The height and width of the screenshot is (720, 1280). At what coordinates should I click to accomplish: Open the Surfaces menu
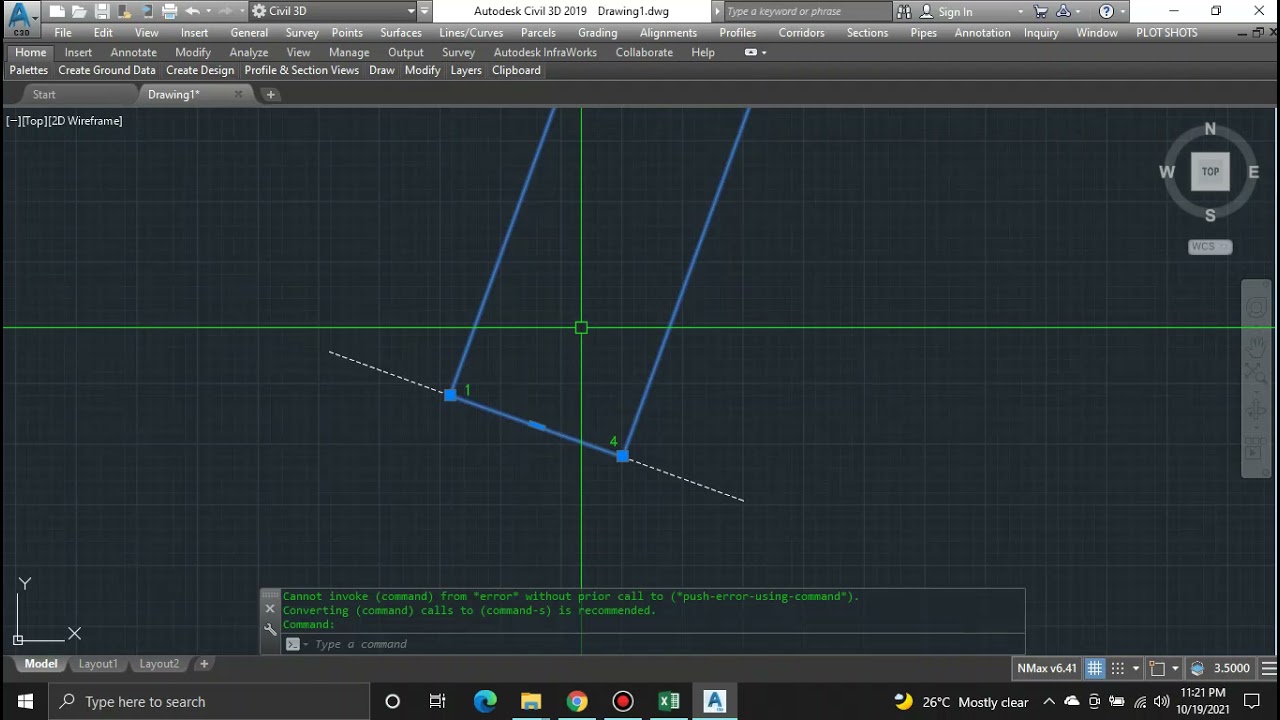401,32
